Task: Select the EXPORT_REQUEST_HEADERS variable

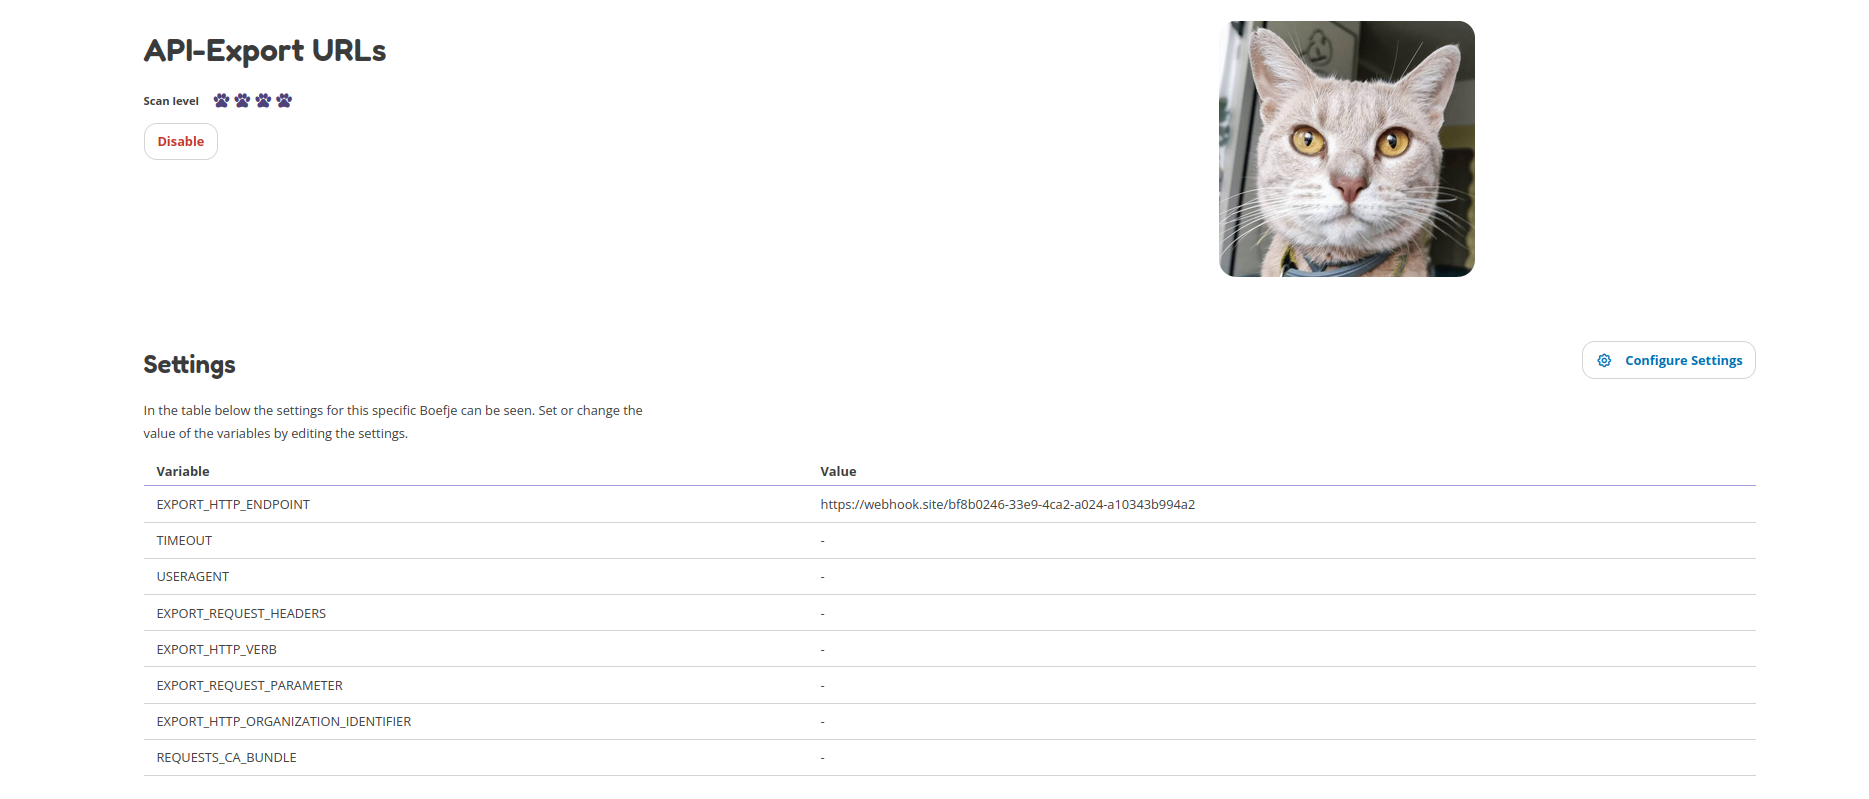Action: 241,614
